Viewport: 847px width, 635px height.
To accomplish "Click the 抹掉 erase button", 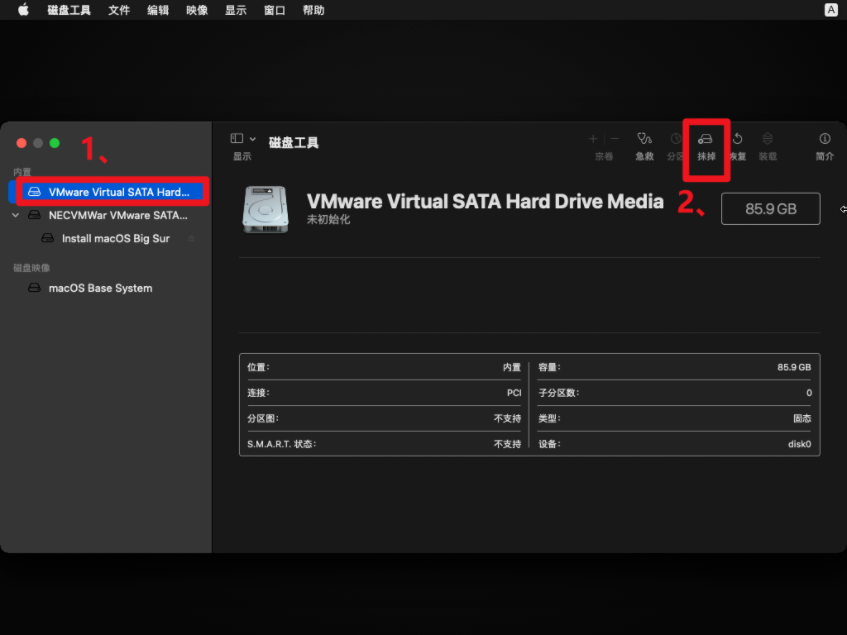I will [x=706, y=147].
